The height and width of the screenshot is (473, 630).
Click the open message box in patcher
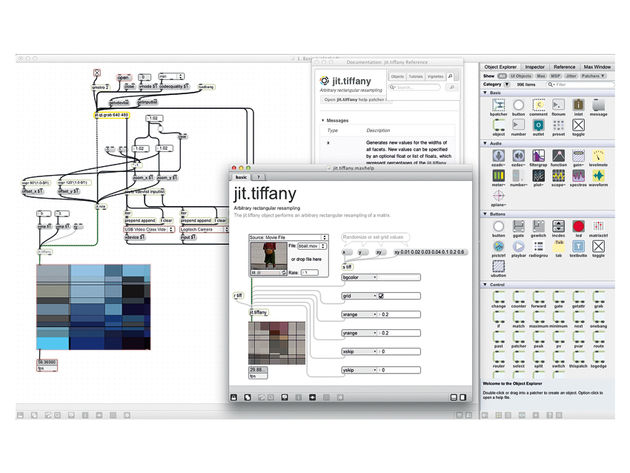coord(123,77)
